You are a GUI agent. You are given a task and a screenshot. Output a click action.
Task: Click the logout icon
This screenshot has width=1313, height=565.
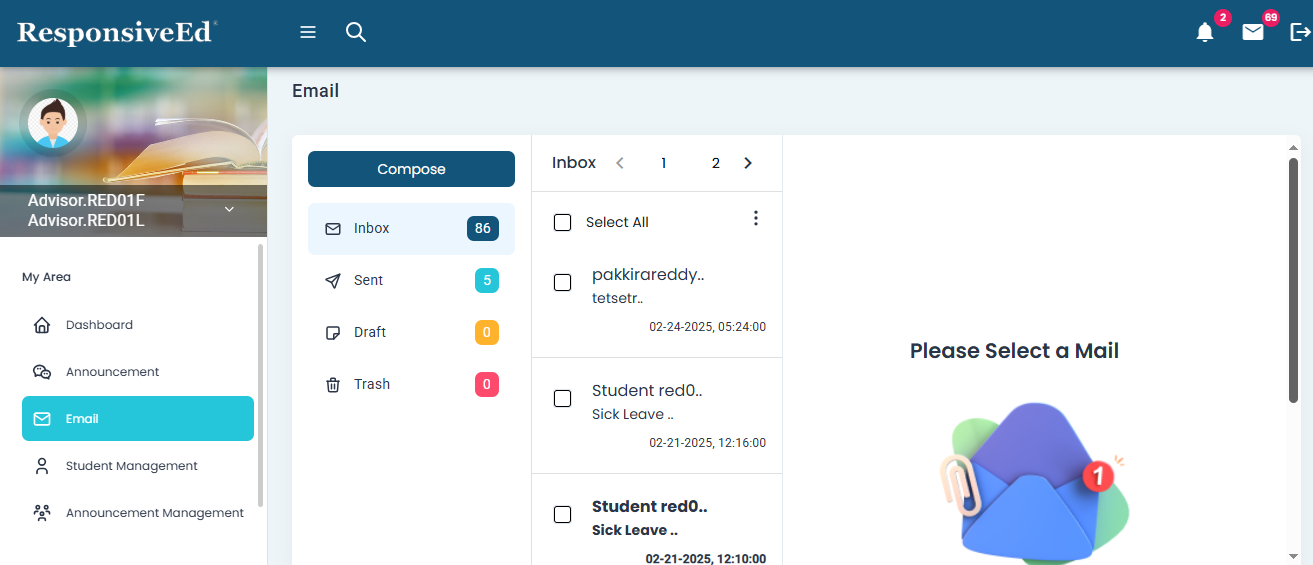click(x=1300, y=33)
